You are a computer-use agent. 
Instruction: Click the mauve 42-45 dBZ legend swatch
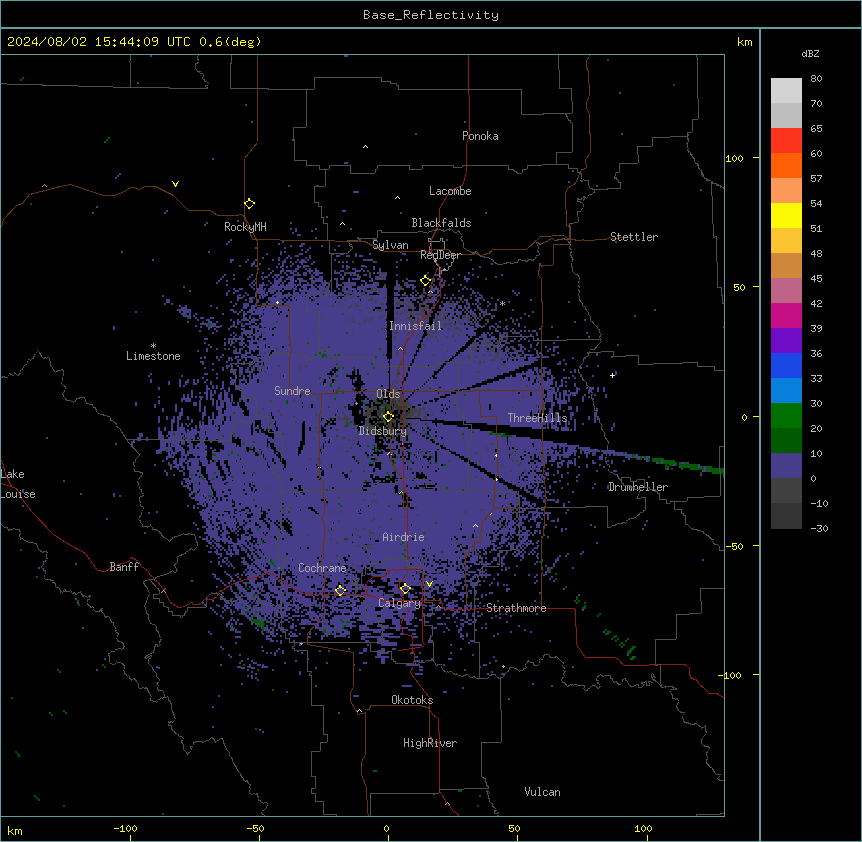786,291
